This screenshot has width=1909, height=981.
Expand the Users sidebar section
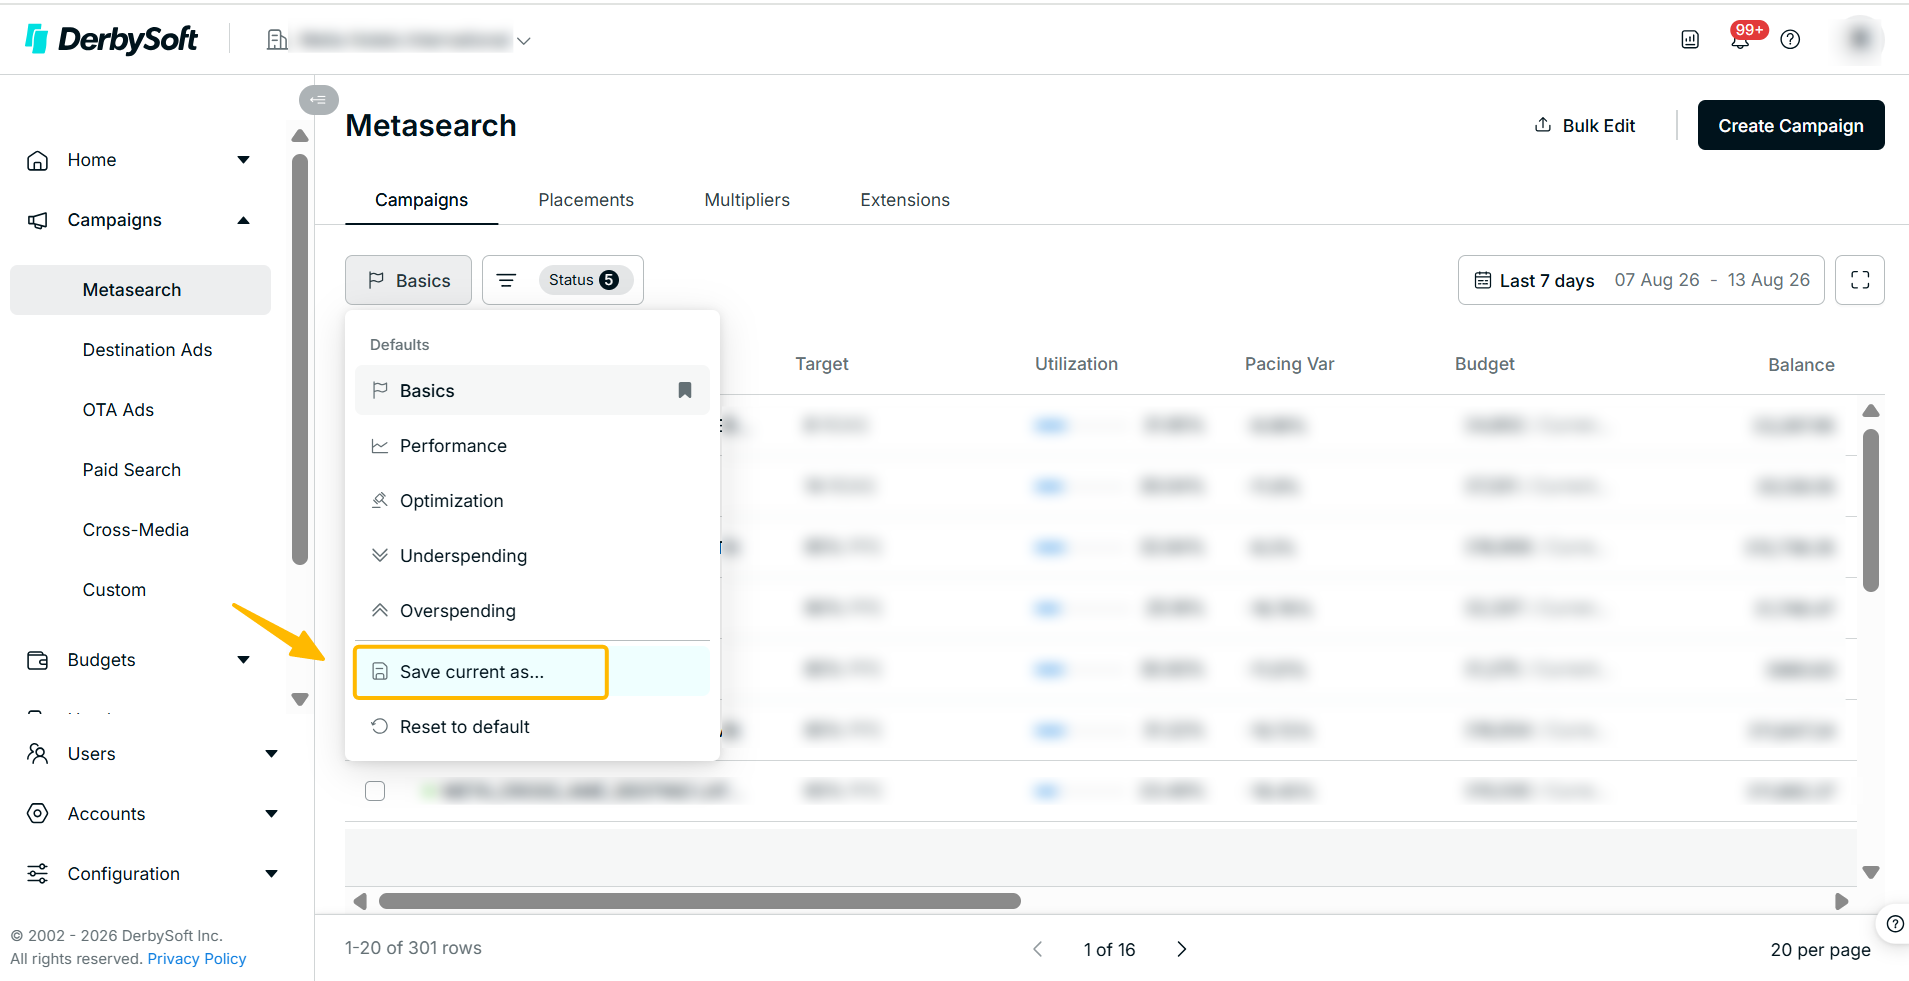tap(271, 754)
